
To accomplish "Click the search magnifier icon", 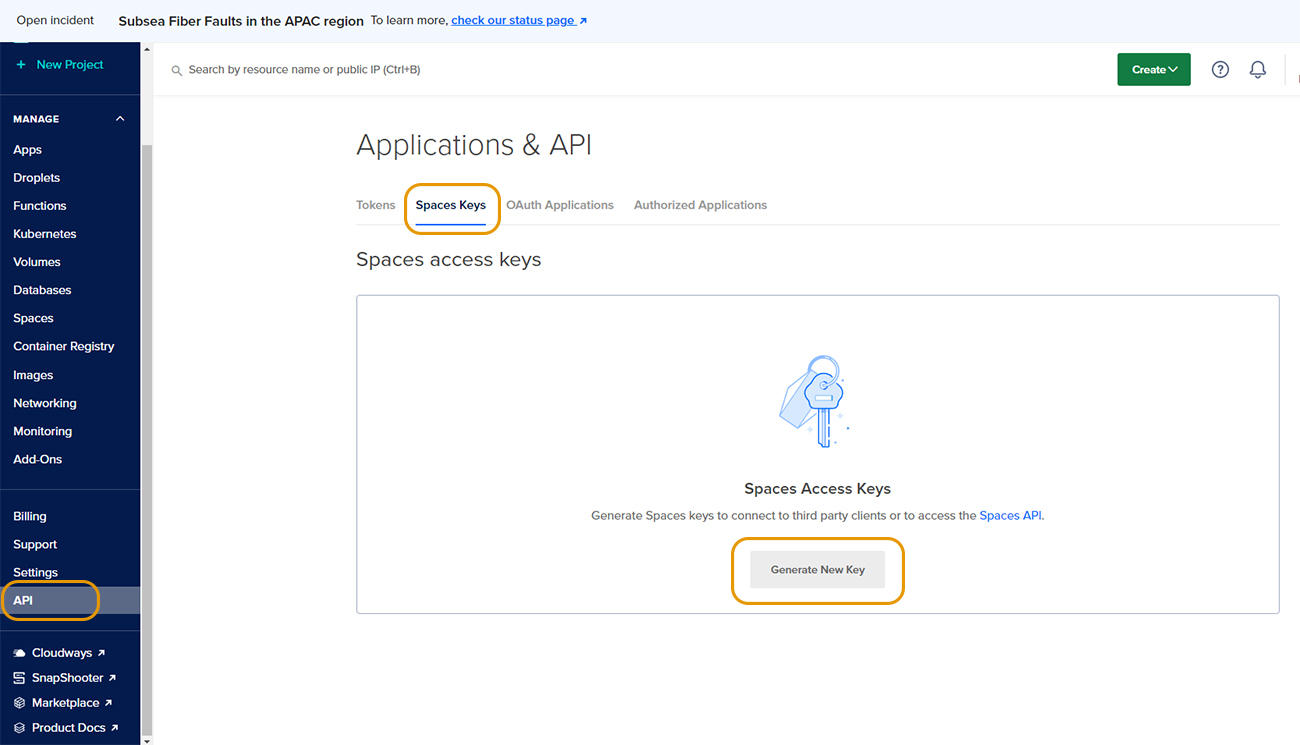I will (177, 71).
